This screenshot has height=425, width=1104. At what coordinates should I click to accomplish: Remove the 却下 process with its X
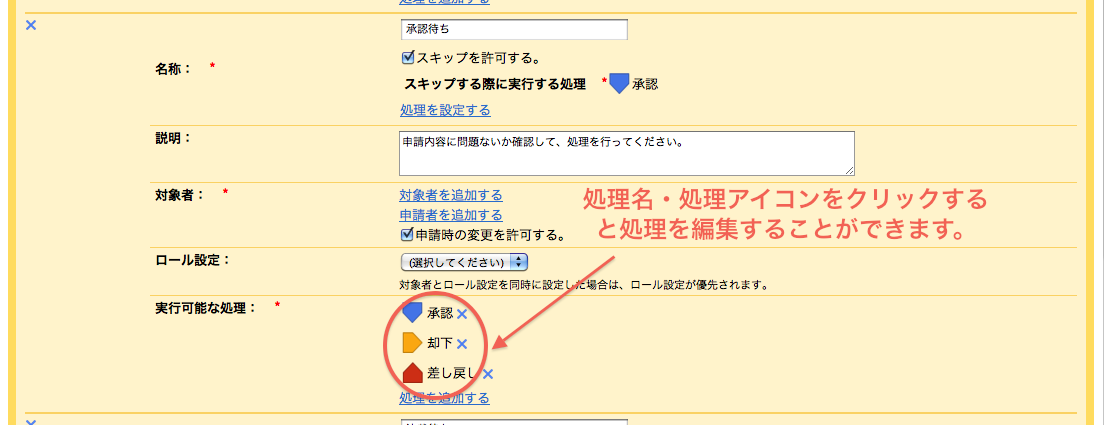(462, 344)
